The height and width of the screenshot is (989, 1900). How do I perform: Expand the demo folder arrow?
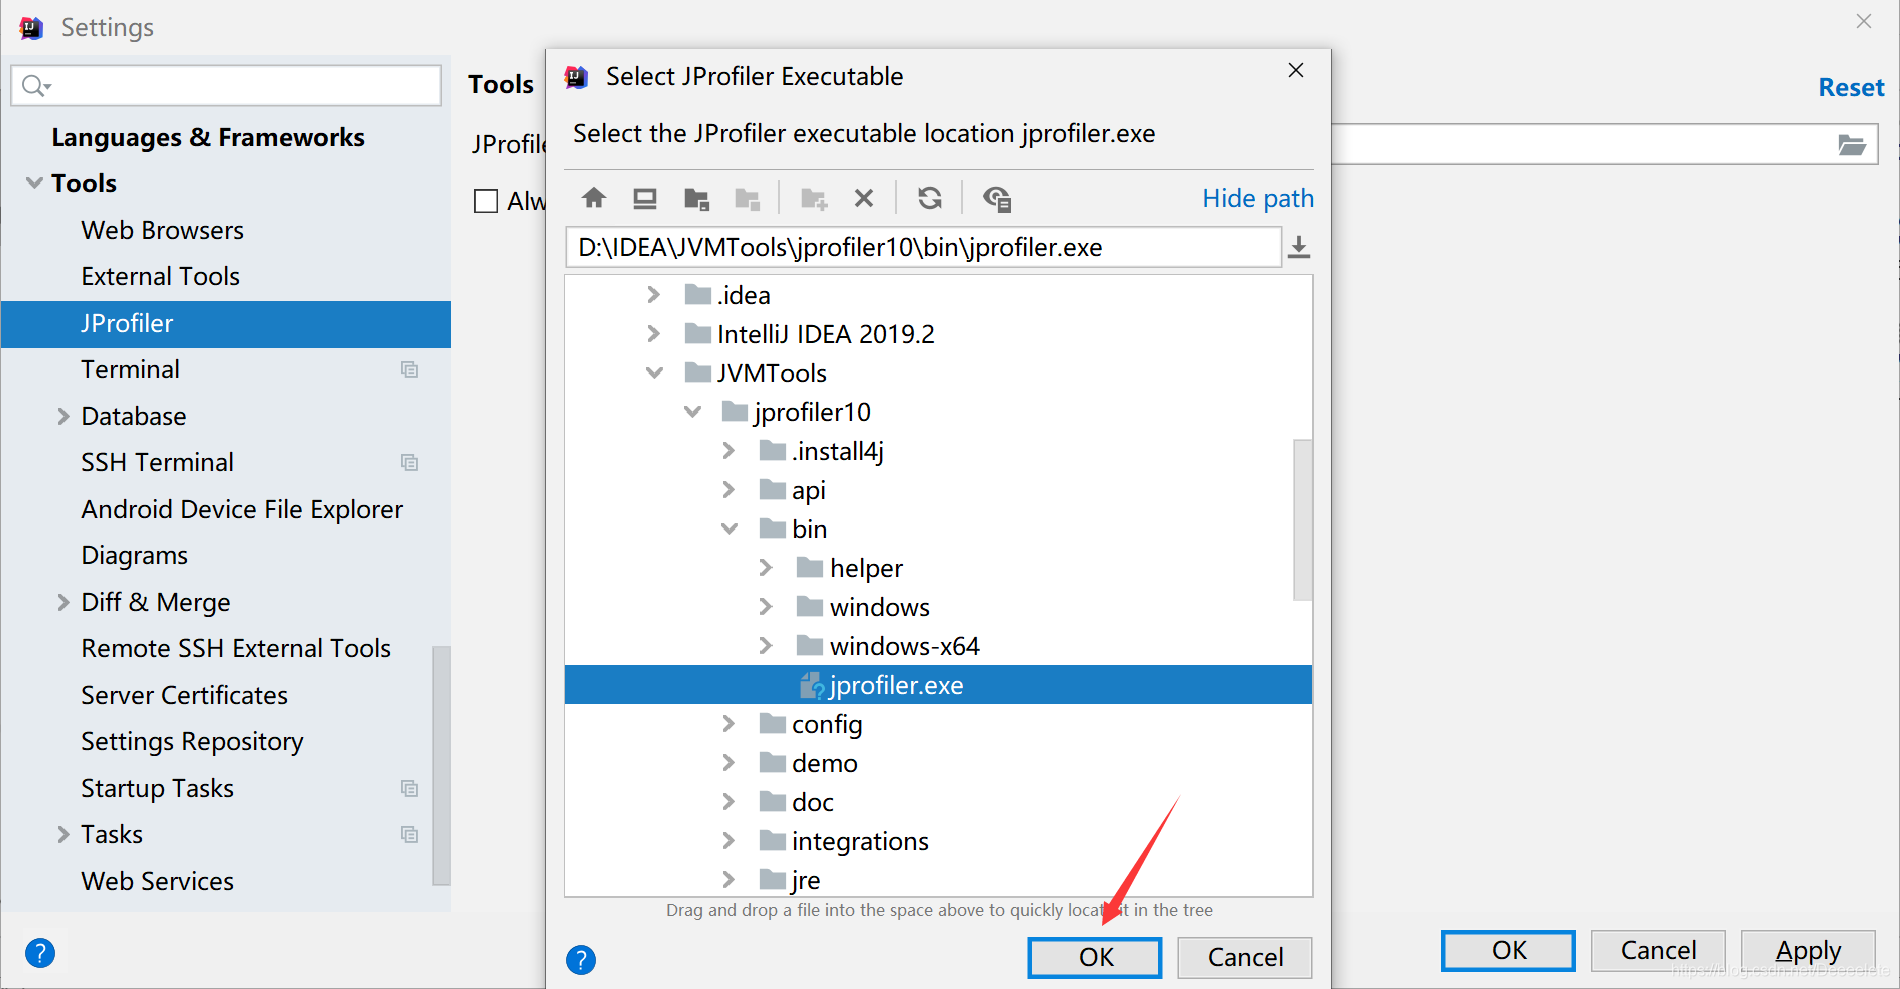click(x=729, y=762)
